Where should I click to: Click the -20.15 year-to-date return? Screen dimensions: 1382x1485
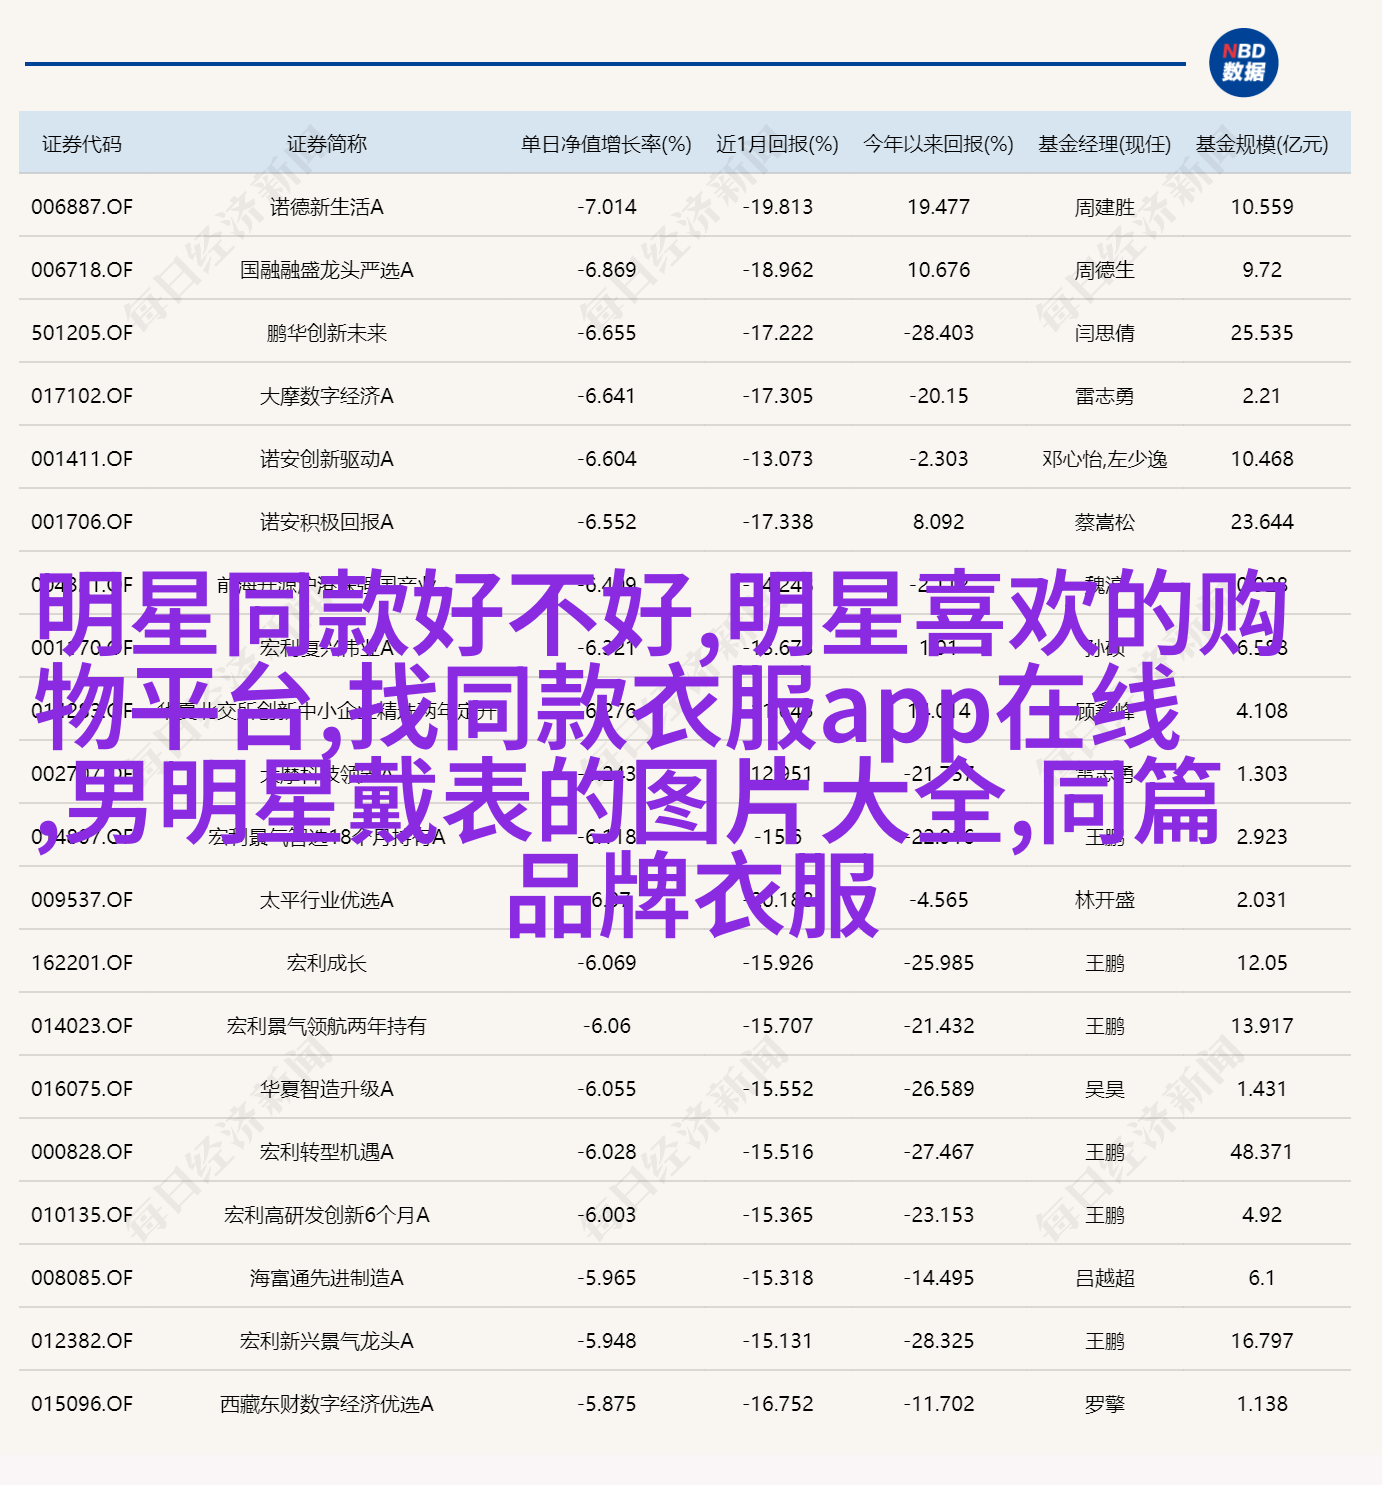[x=939, y=396]
